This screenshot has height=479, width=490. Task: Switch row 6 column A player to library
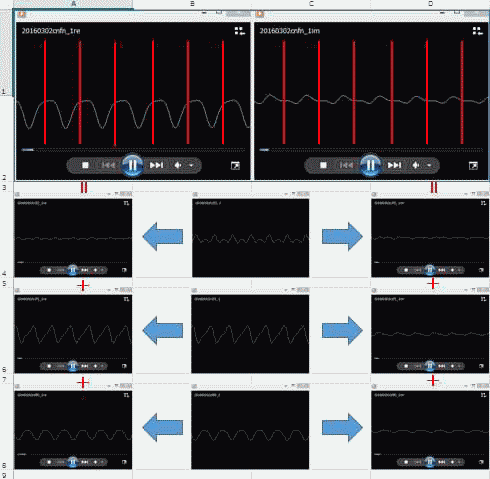click(126, 299)
